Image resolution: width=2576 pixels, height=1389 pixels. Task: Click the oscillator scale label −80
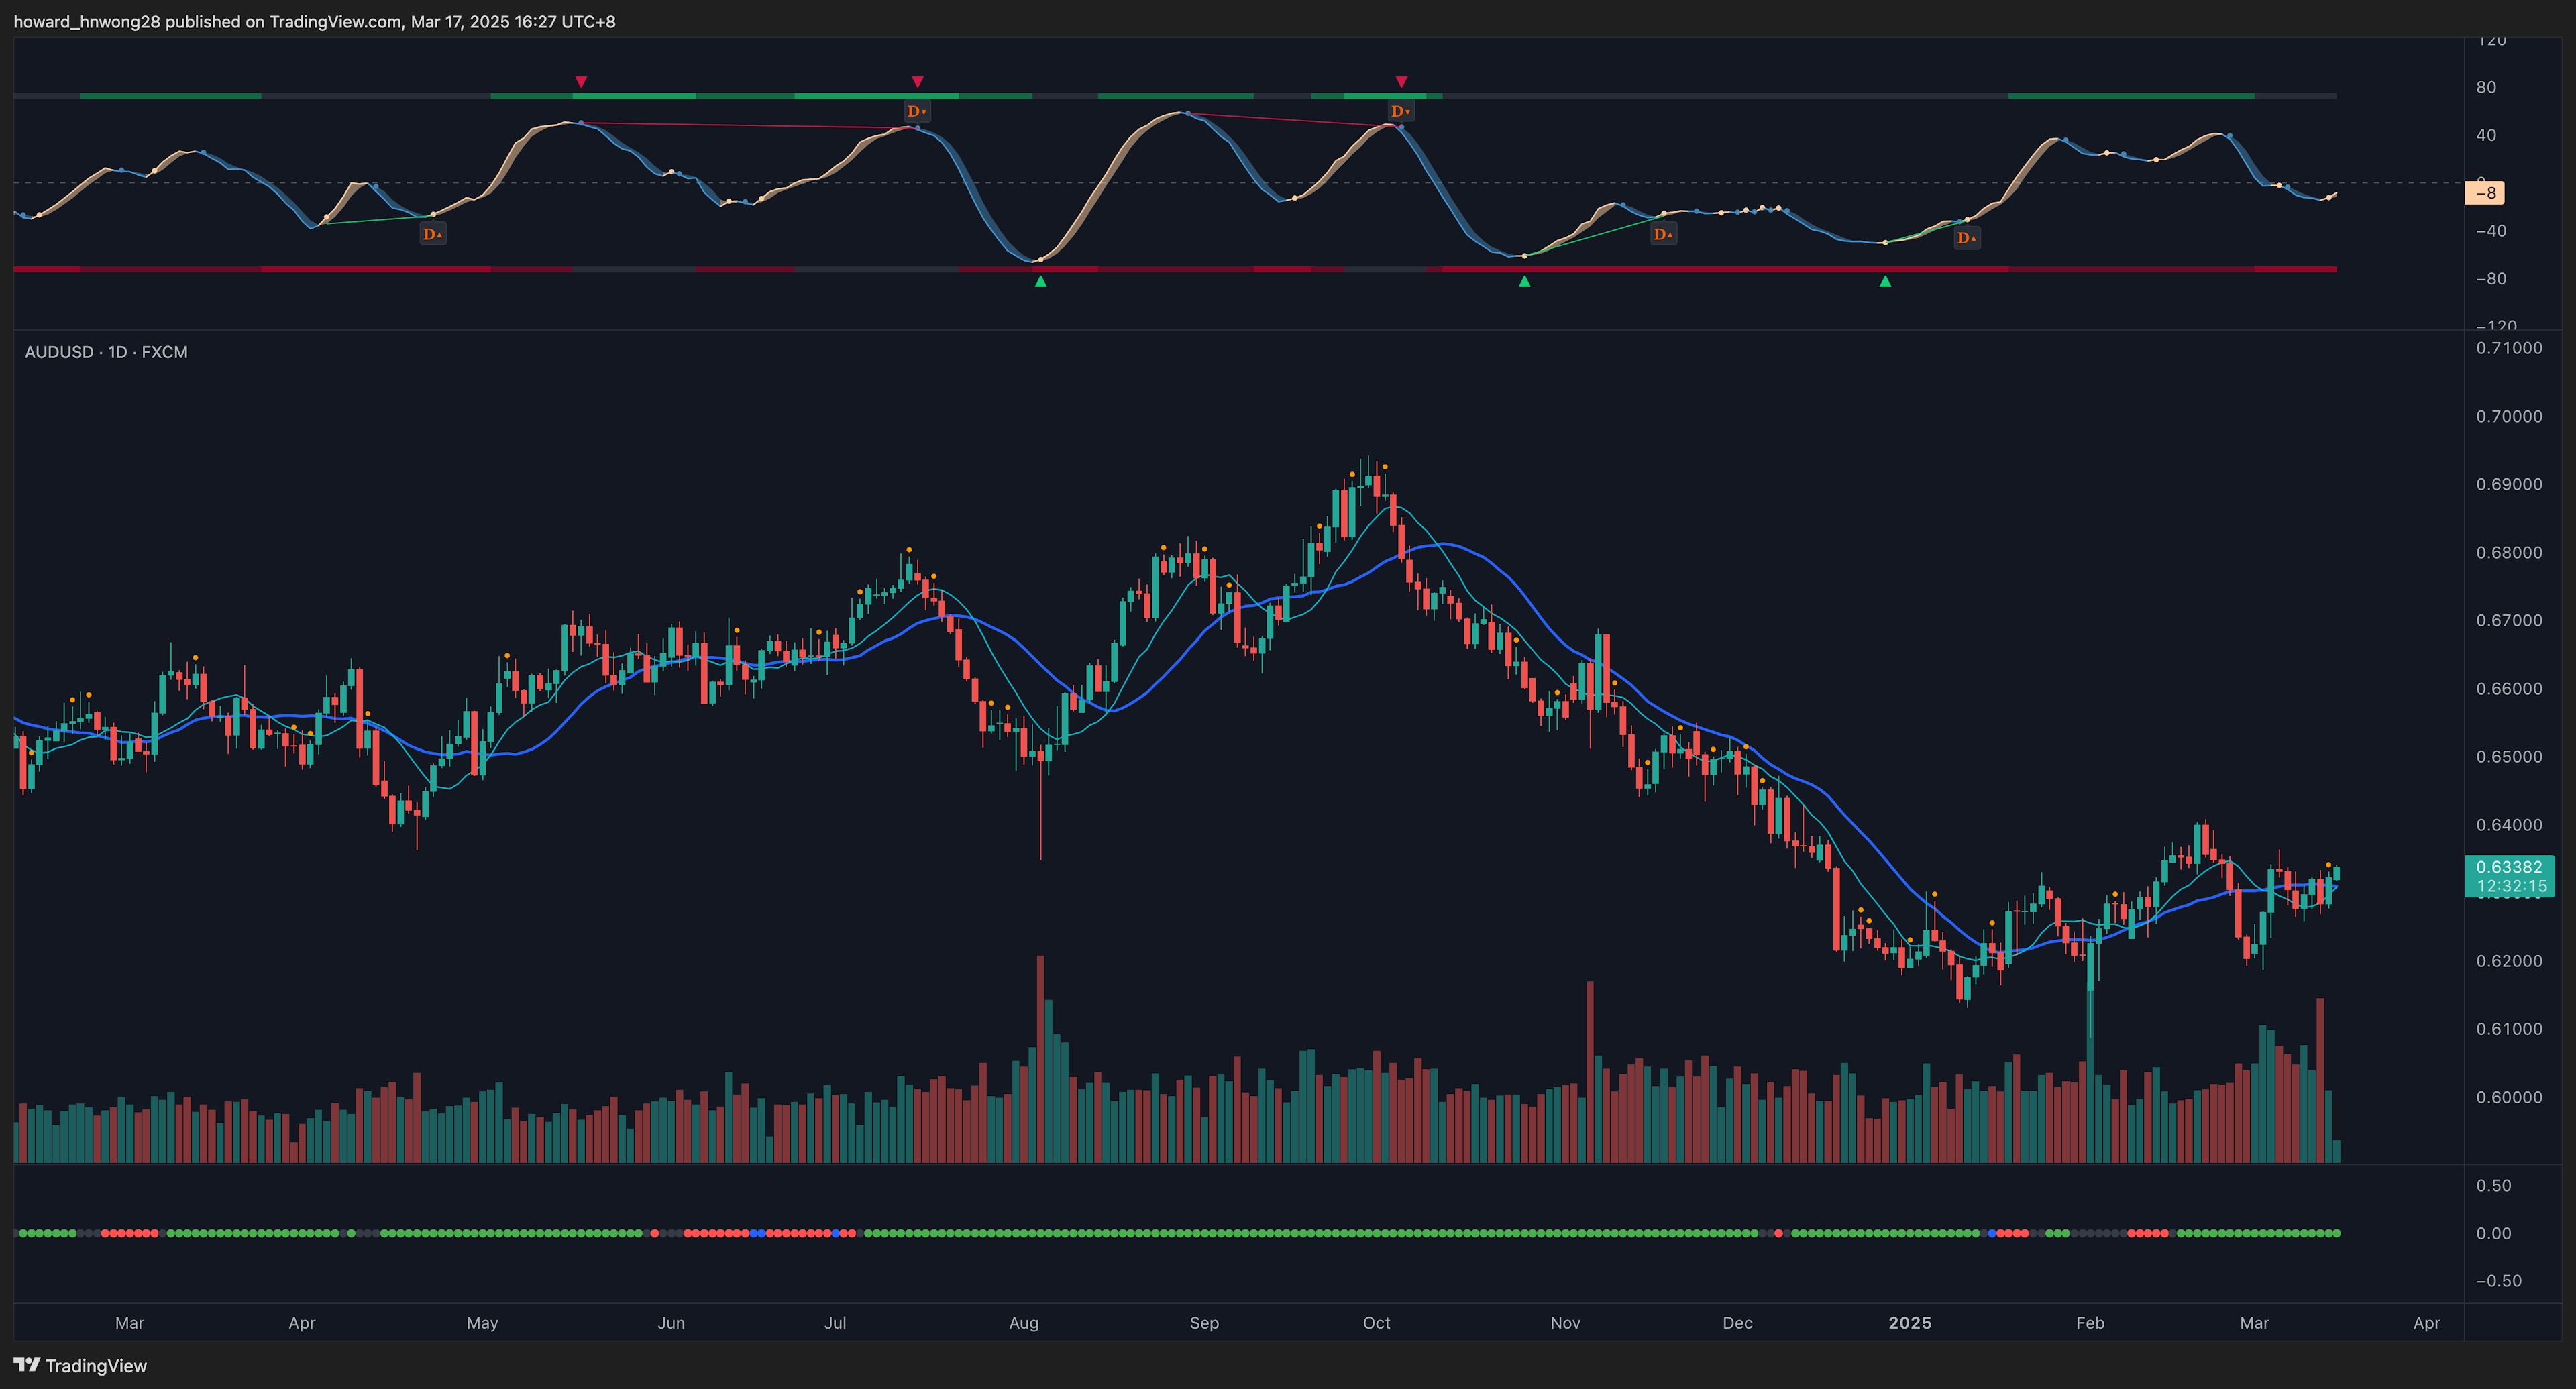pos(2491,279)
